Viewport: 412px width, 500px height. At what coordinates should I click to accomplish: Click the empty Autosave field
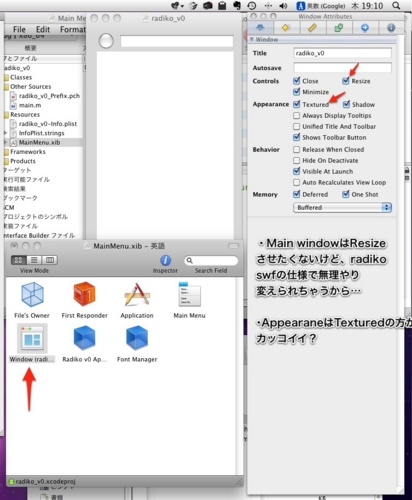(x=342, y=68)
